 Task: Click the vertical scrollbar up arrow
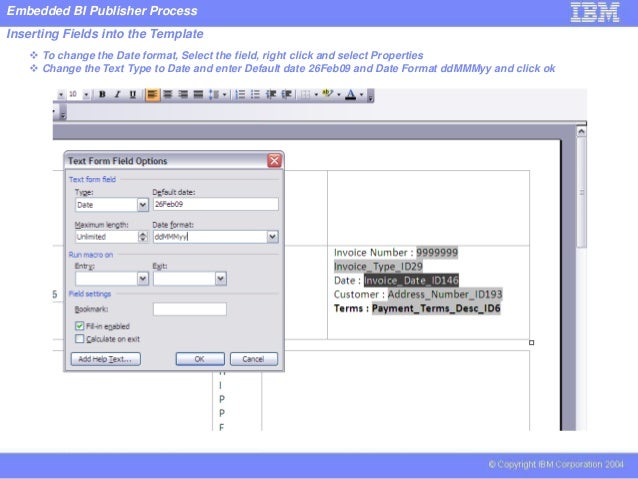tap(581, 131)
